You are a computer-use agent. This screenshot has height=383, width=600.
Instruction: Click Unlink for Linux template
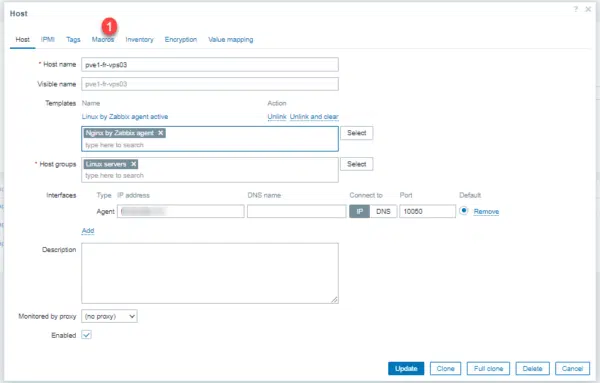277,117
